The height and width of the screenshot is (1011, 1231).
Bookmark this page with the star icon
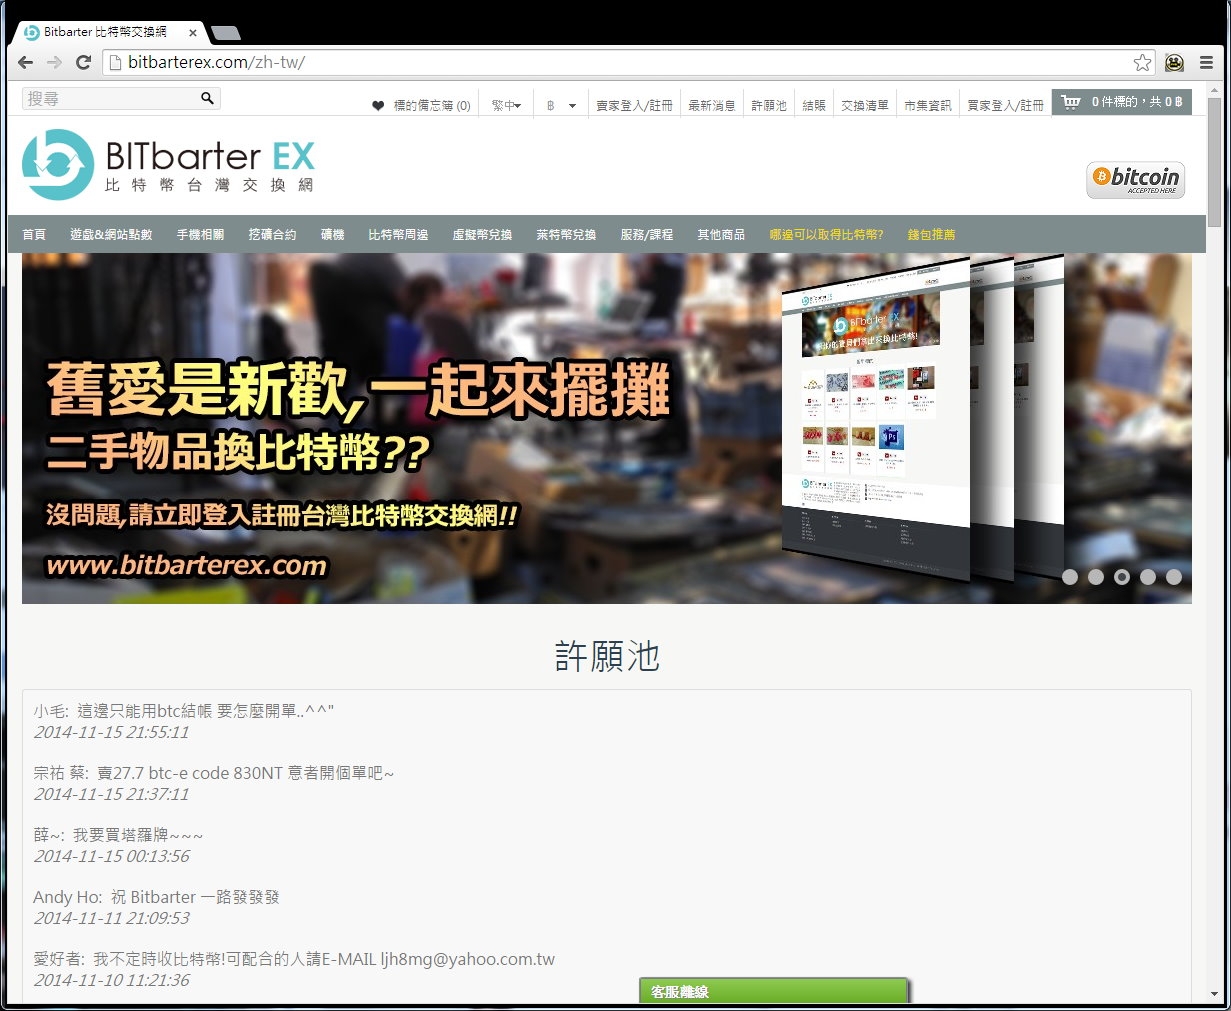(x=1142, y=62)
